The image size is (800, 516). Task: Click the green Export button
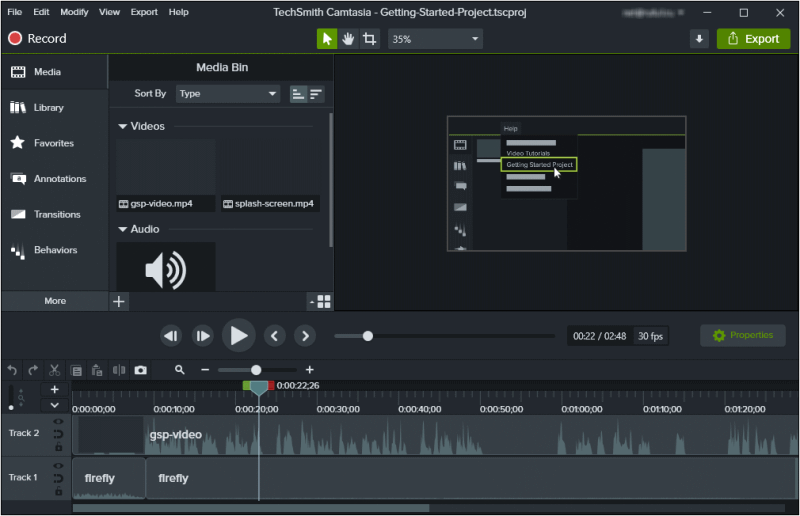tap(753, 39)
